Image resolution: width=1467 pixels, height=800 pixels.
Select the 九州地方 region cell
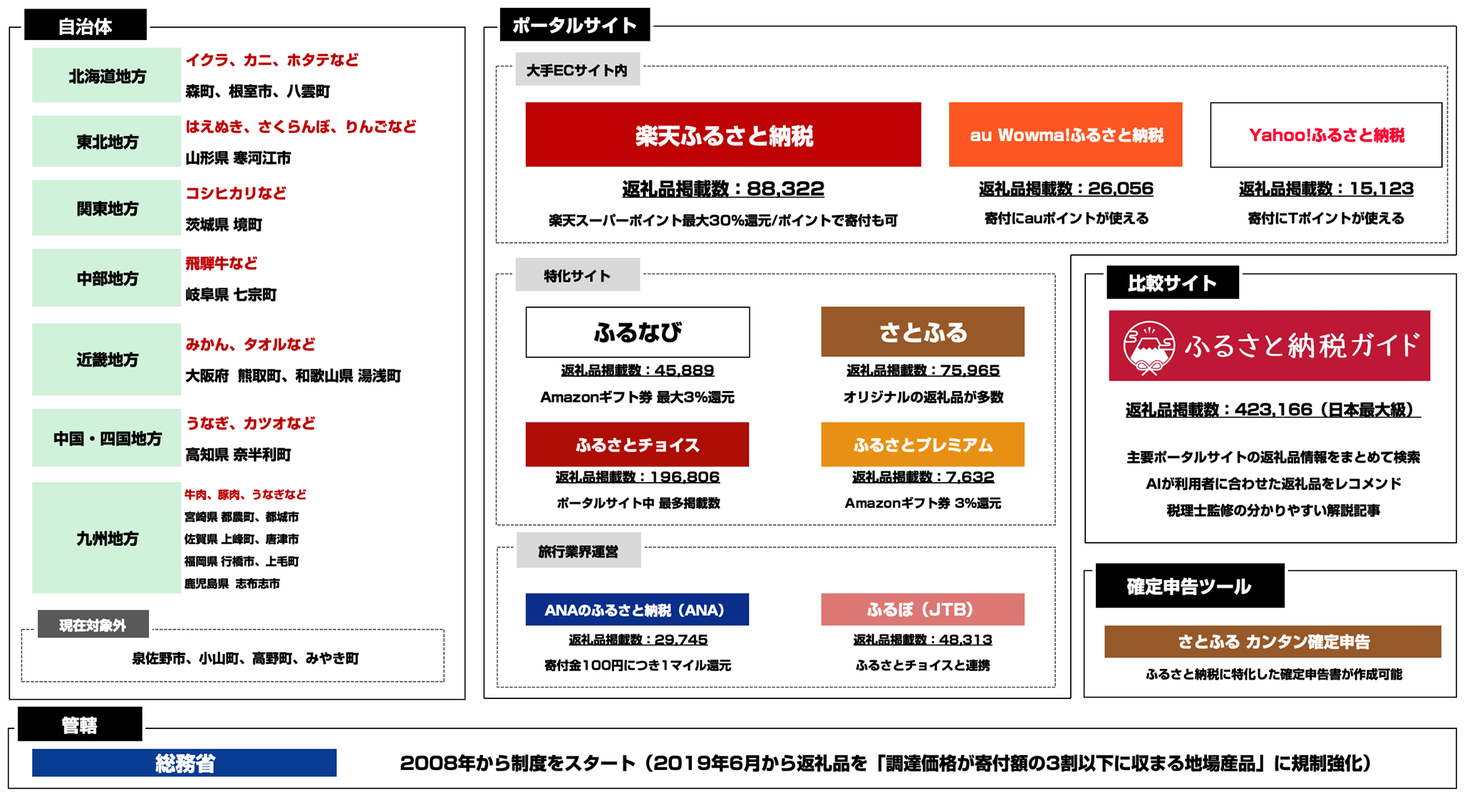pyautogui.click(x=106, y=538)
